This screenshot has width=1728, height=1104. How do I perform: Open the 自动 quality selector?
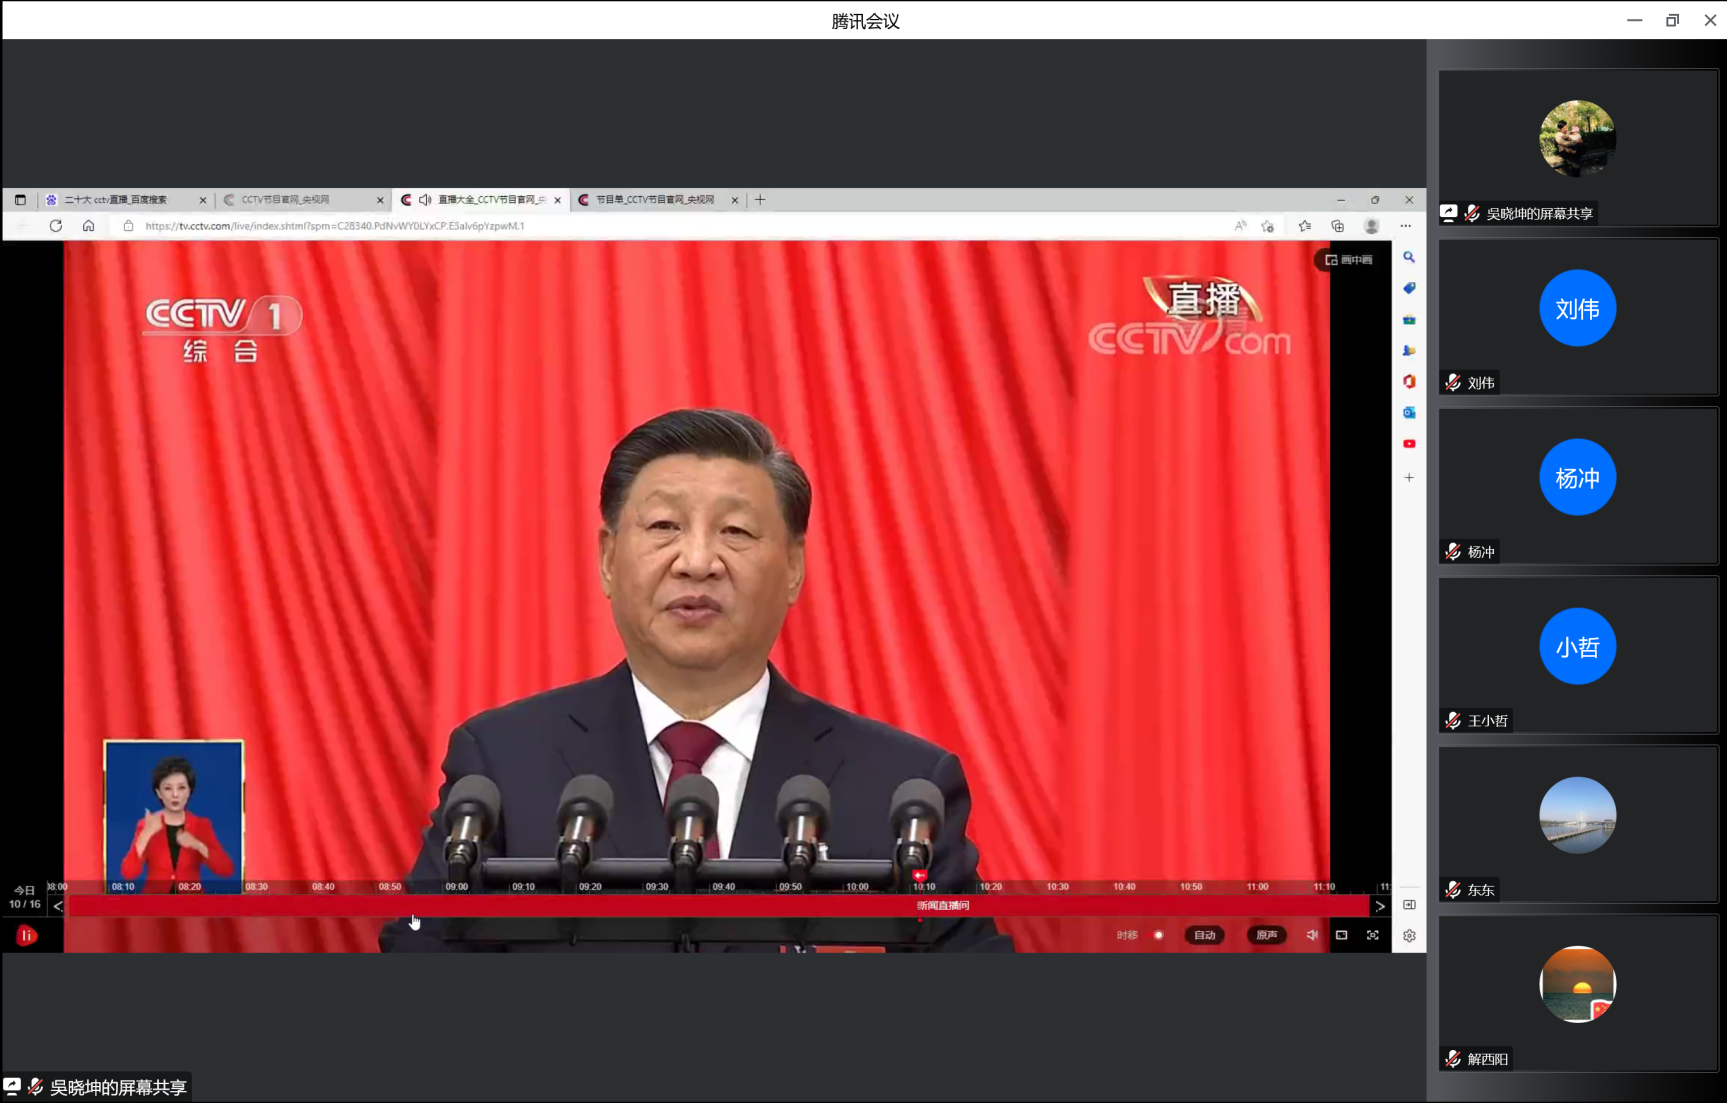point(1205,935)
